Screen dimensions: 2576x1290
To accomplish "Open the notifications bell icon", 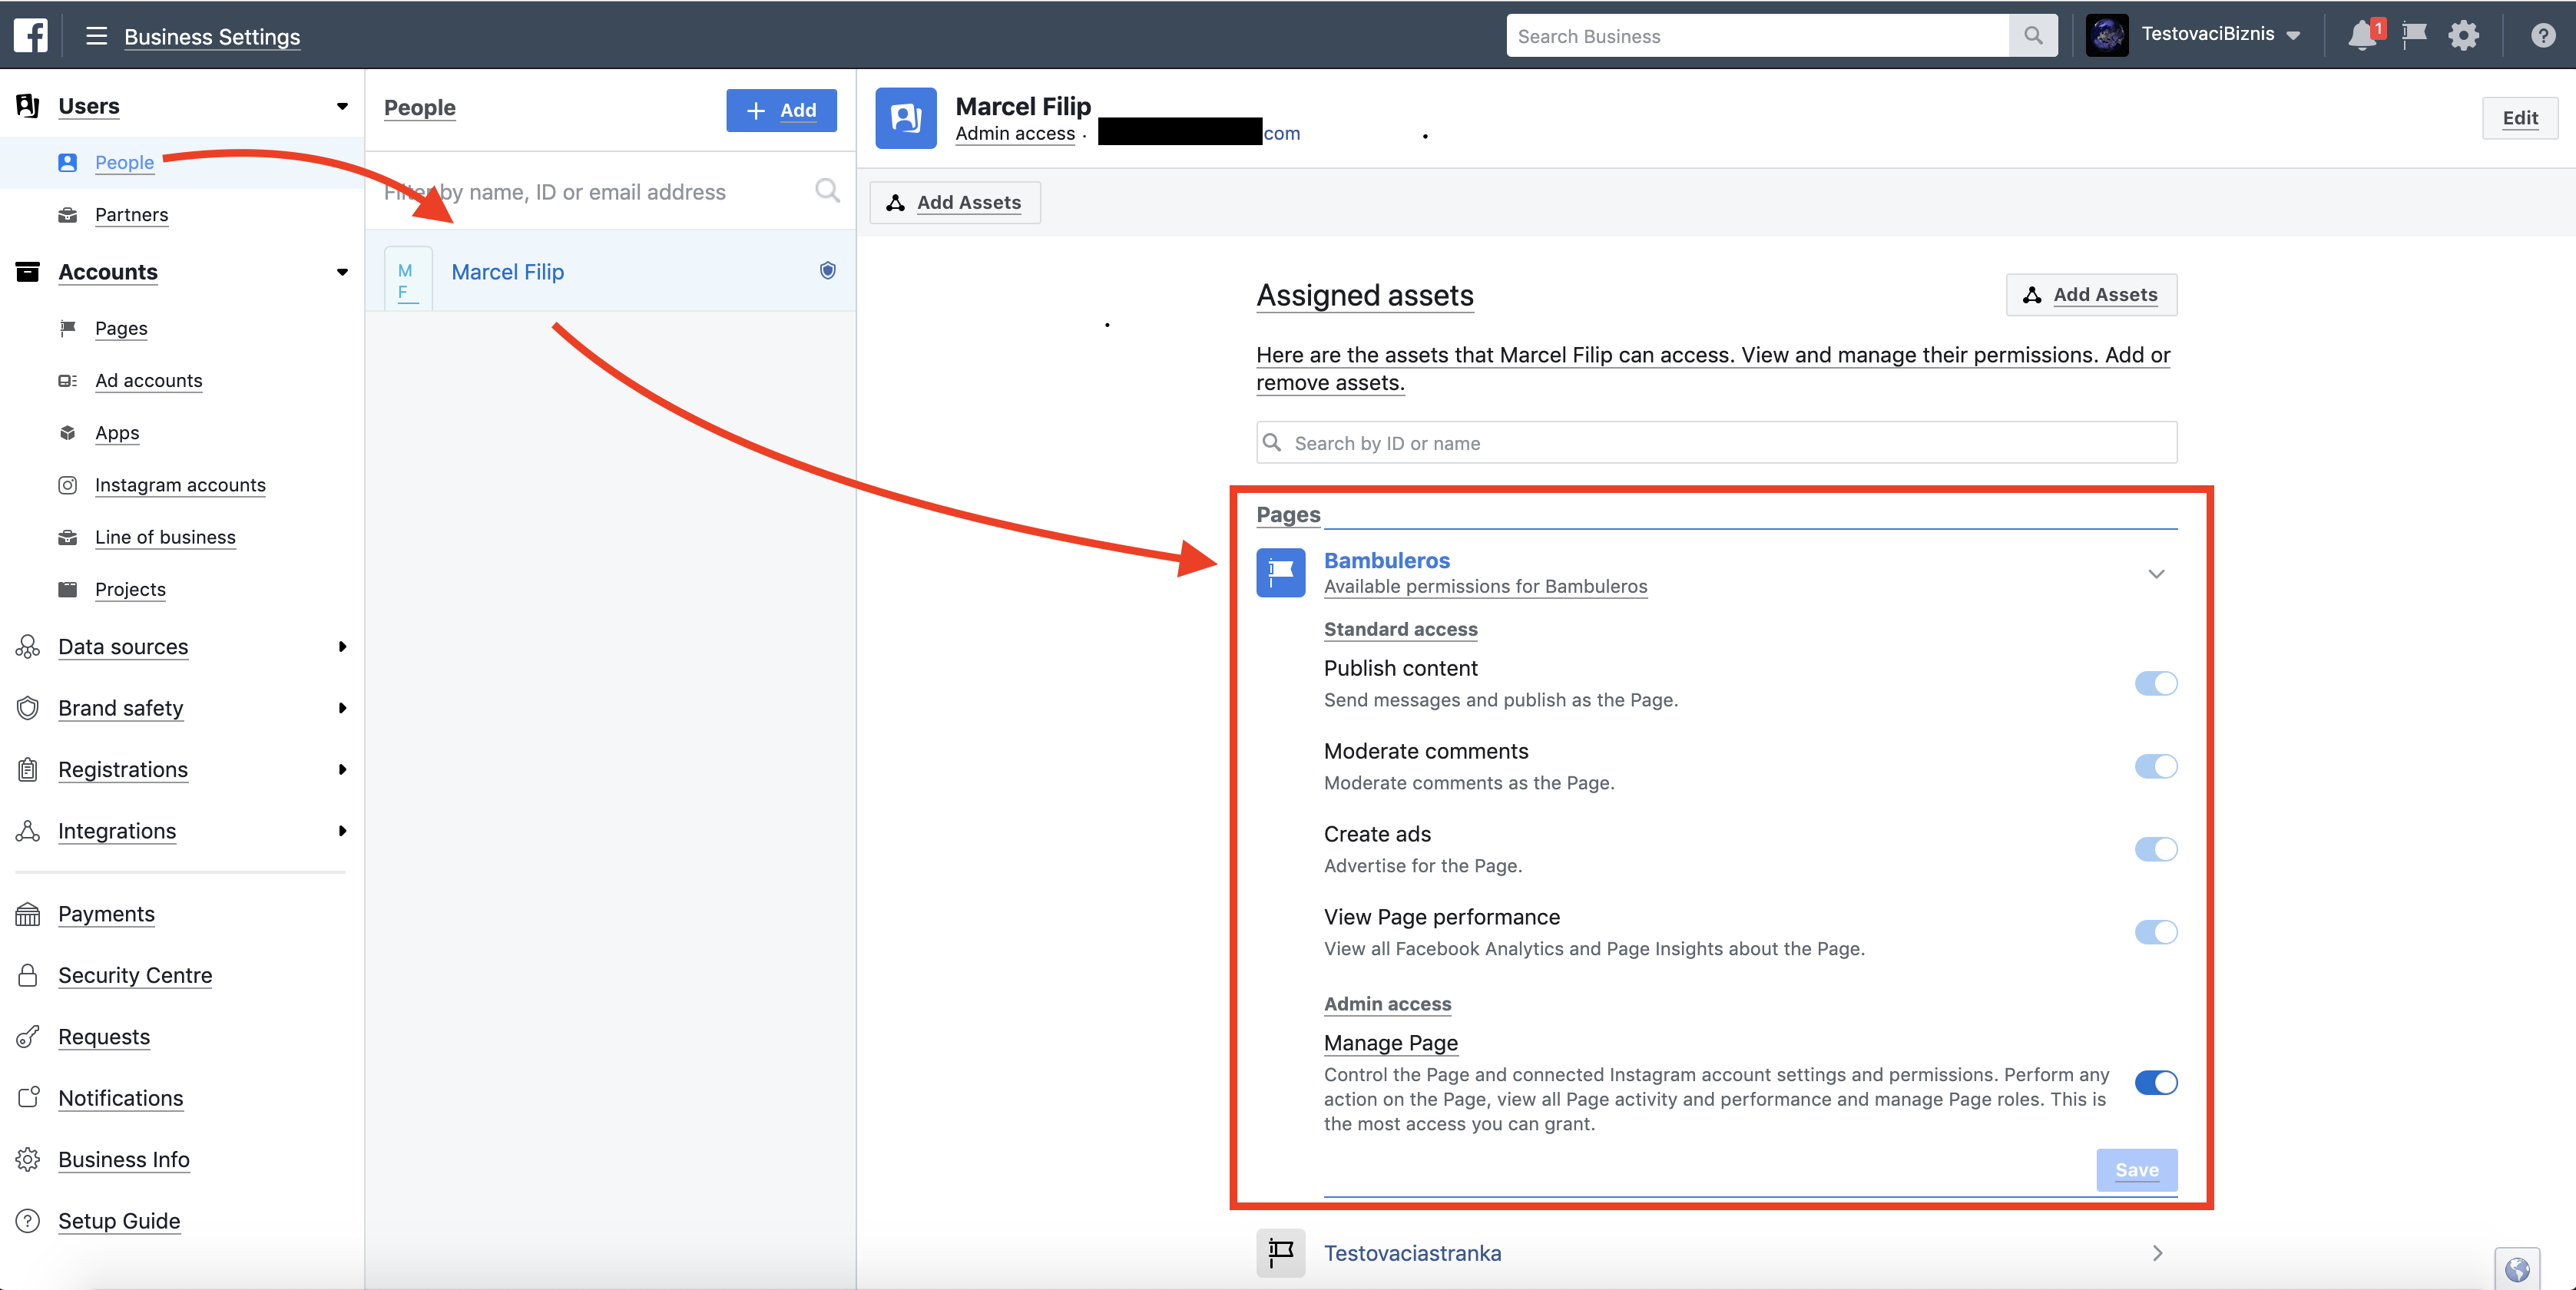I will 2362,35.
